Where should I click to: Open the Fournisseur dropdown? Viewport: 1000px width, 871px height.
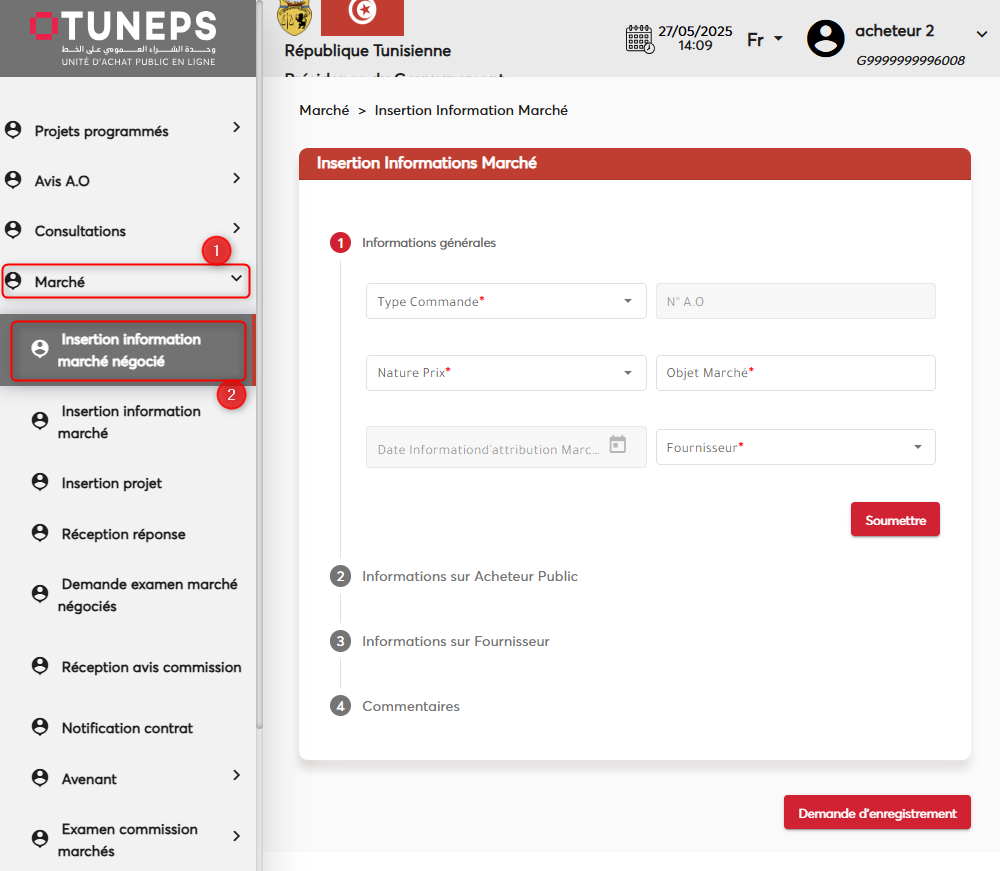click(x=795, y=448)
